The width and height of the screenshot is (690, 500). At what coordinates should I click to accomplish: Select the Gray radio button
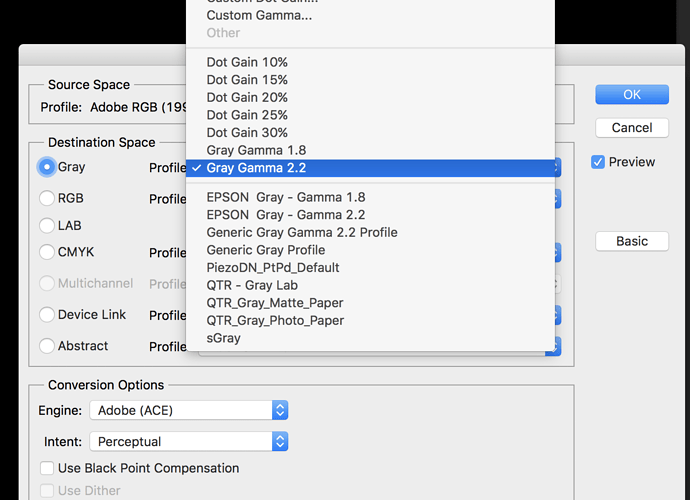pyautogui.click(x=47, y=167)
